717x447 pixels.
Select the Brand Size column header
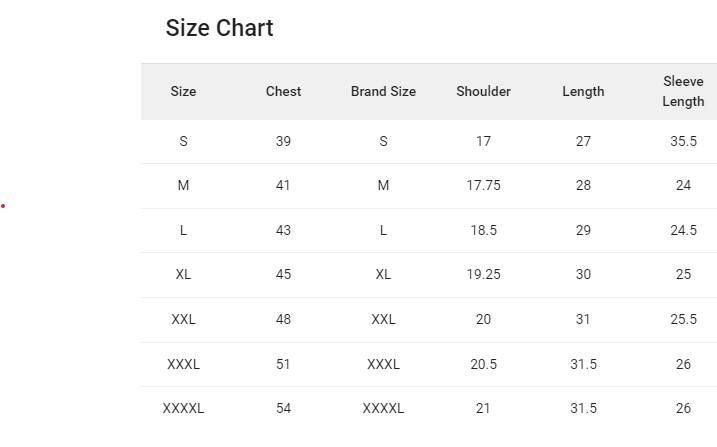pyautogui.click(x=383, y=91)
